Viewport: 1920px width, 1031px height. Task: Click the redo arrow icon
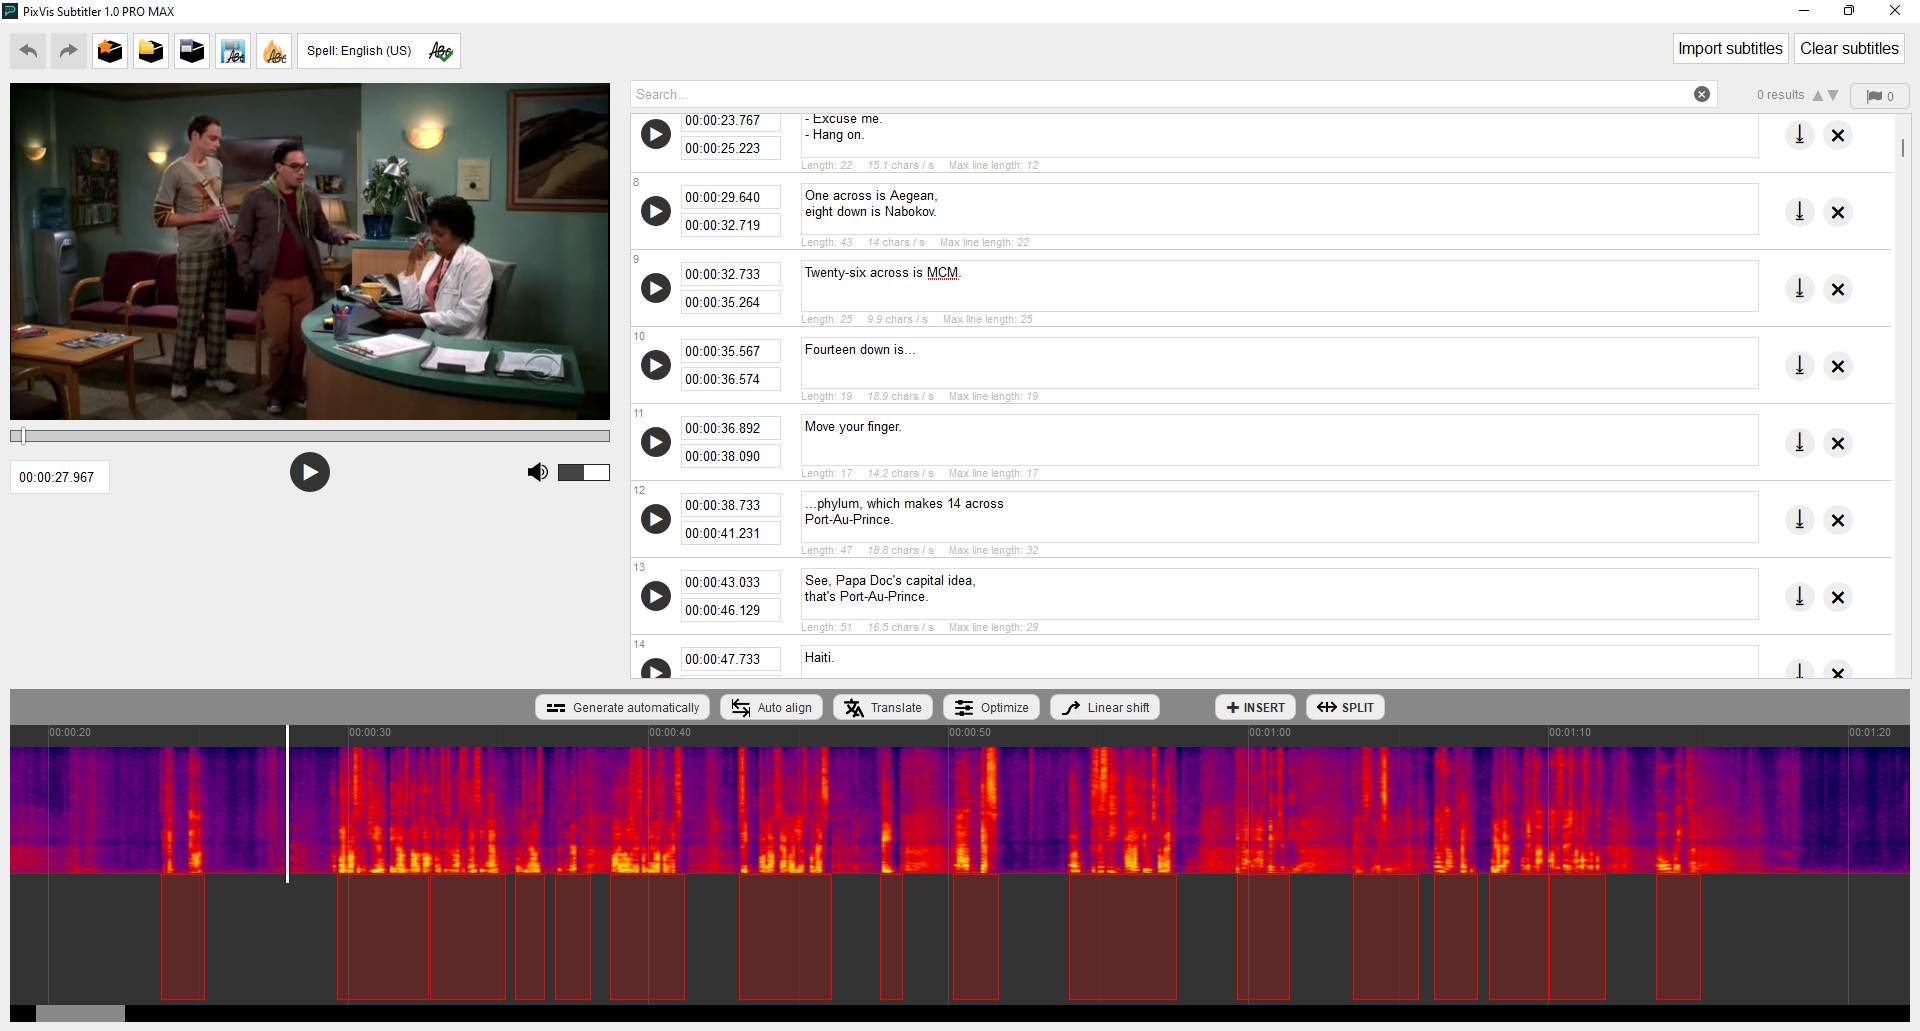coord(68,51)
